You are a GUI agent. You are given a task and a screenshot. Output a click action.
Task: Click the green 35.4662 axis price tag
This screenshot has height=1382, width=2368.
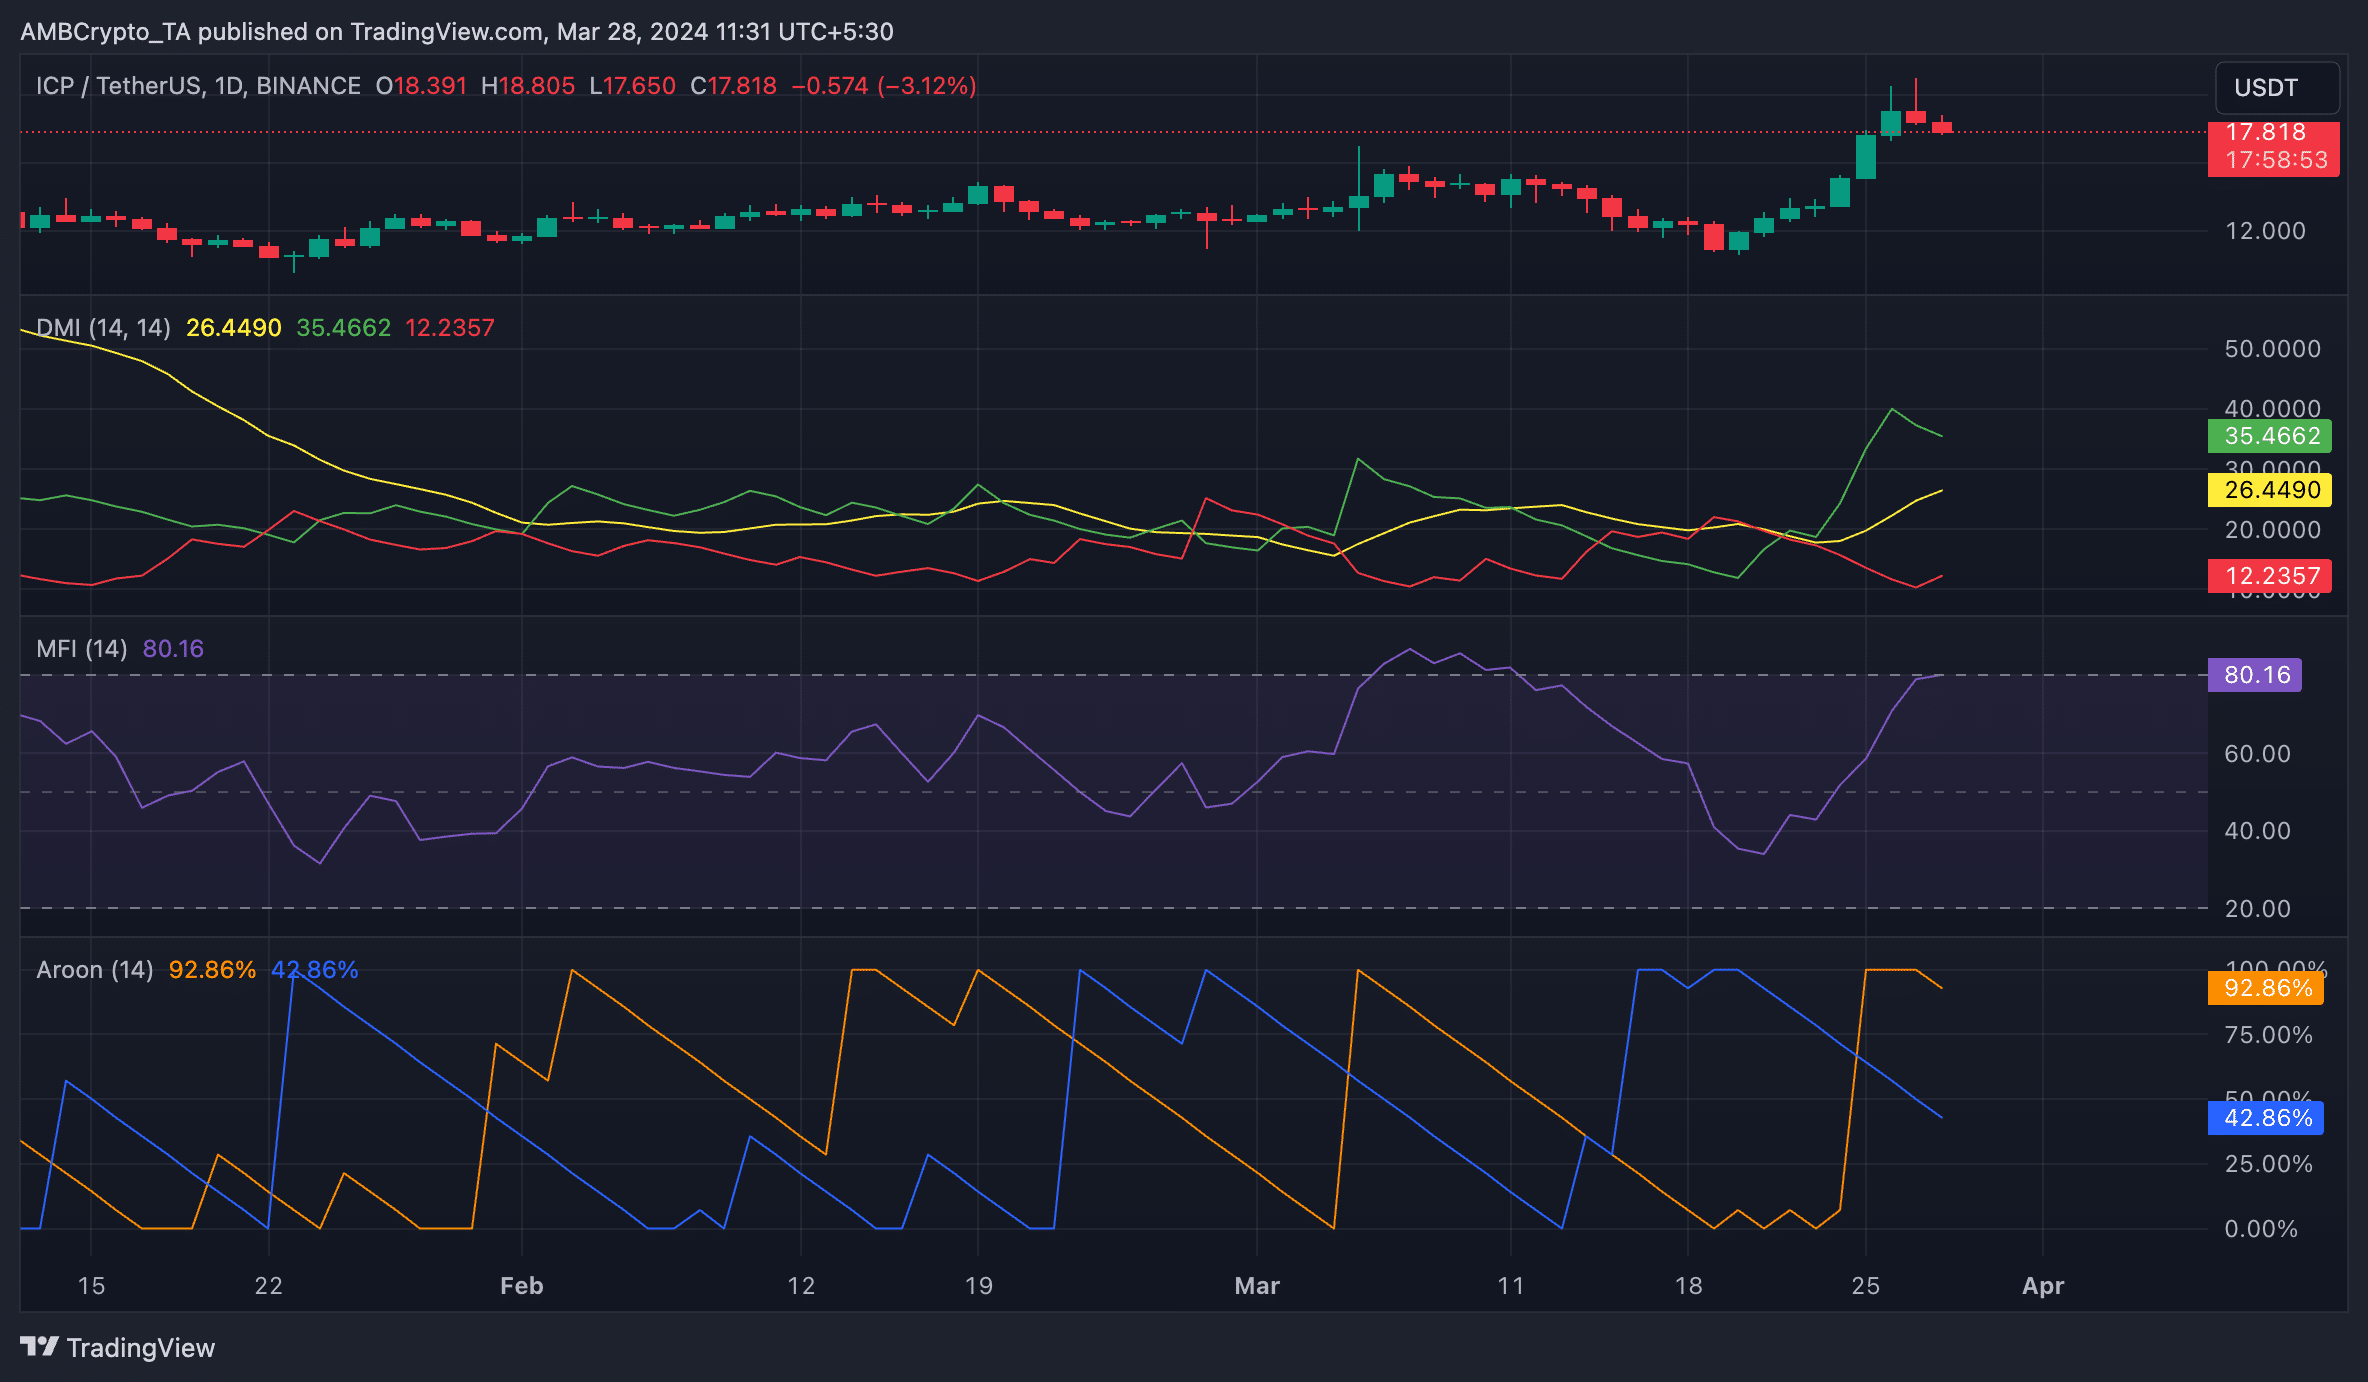click(2270, 436)
